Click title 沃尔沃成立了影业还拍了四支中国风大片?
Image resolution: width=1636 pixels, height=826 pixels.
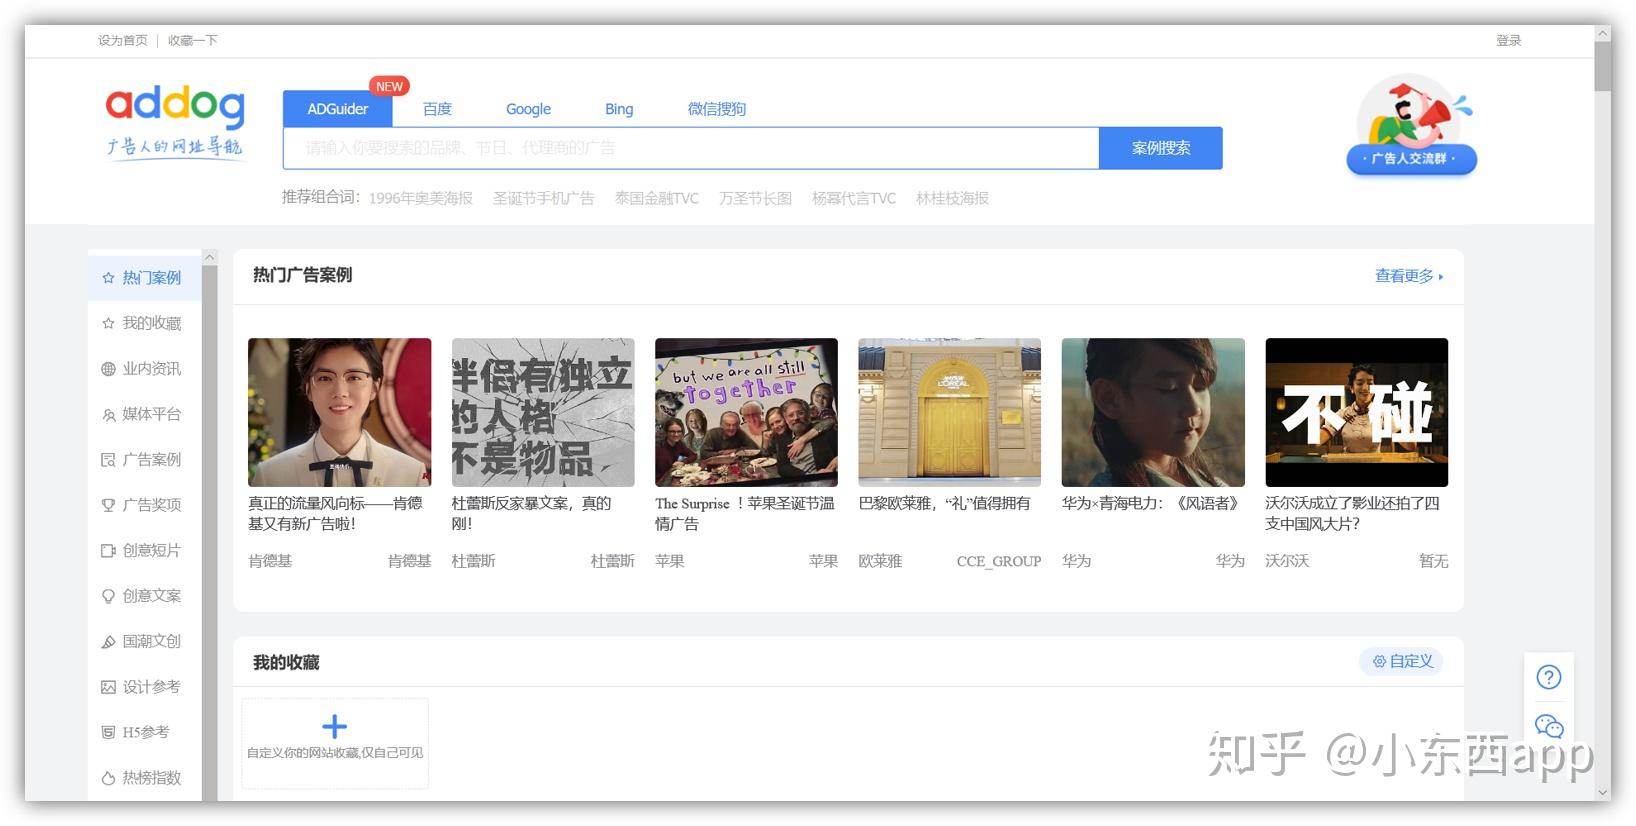click(1352, 513)
